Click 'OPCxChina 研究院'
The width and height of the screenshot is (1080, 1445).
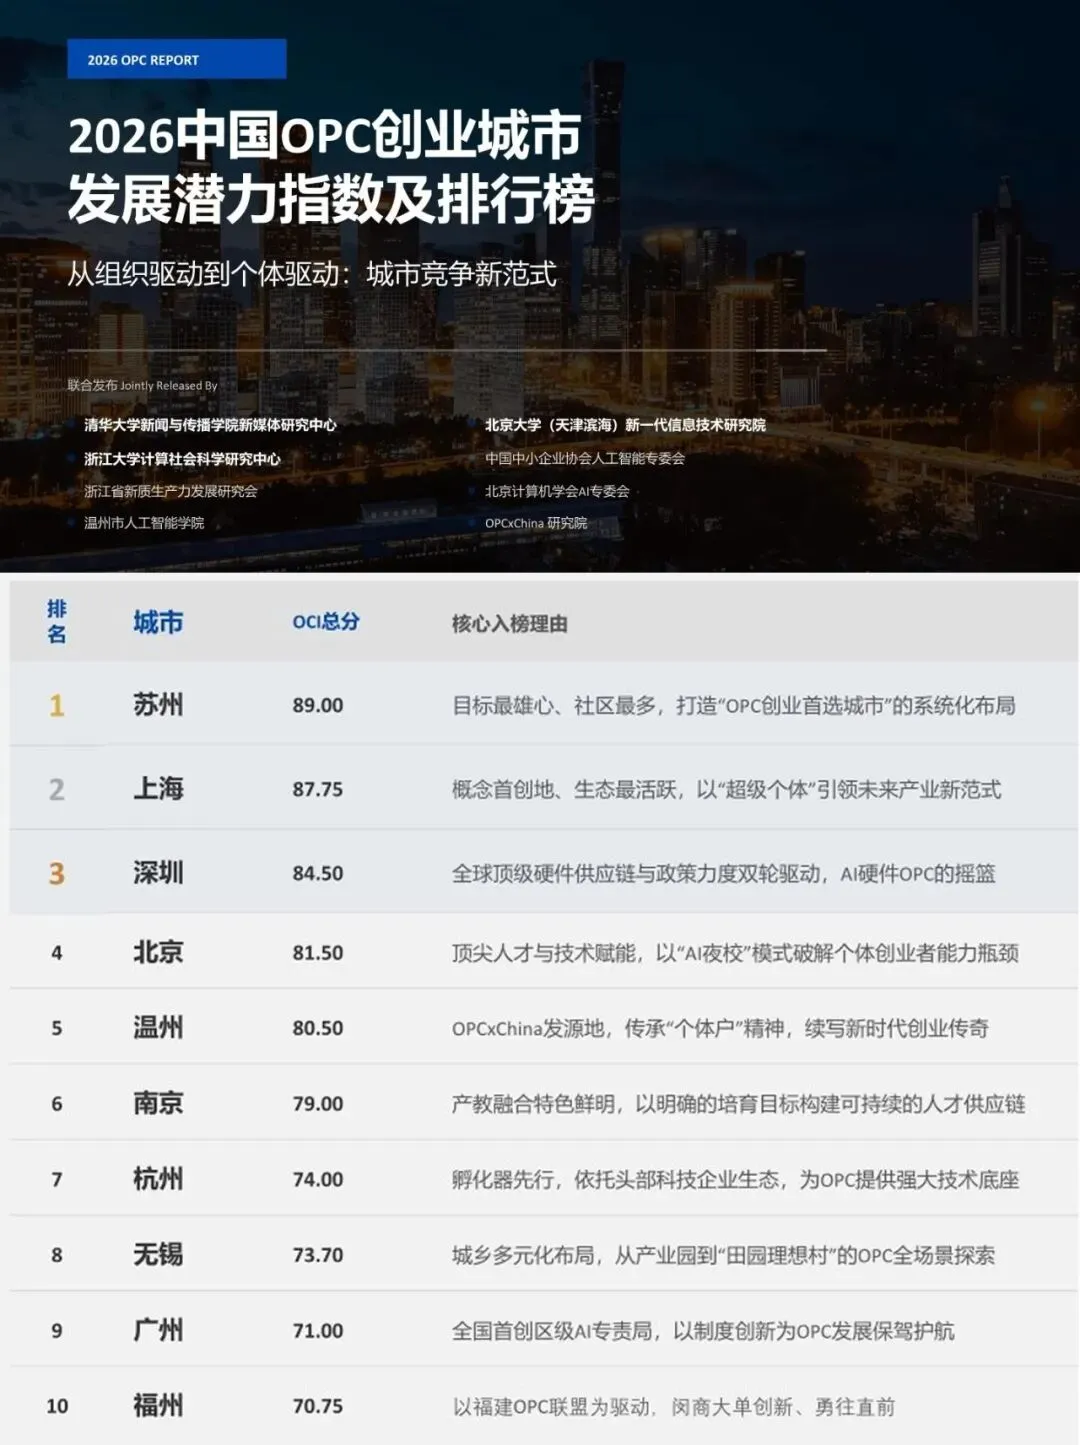(x=536, y=523)
